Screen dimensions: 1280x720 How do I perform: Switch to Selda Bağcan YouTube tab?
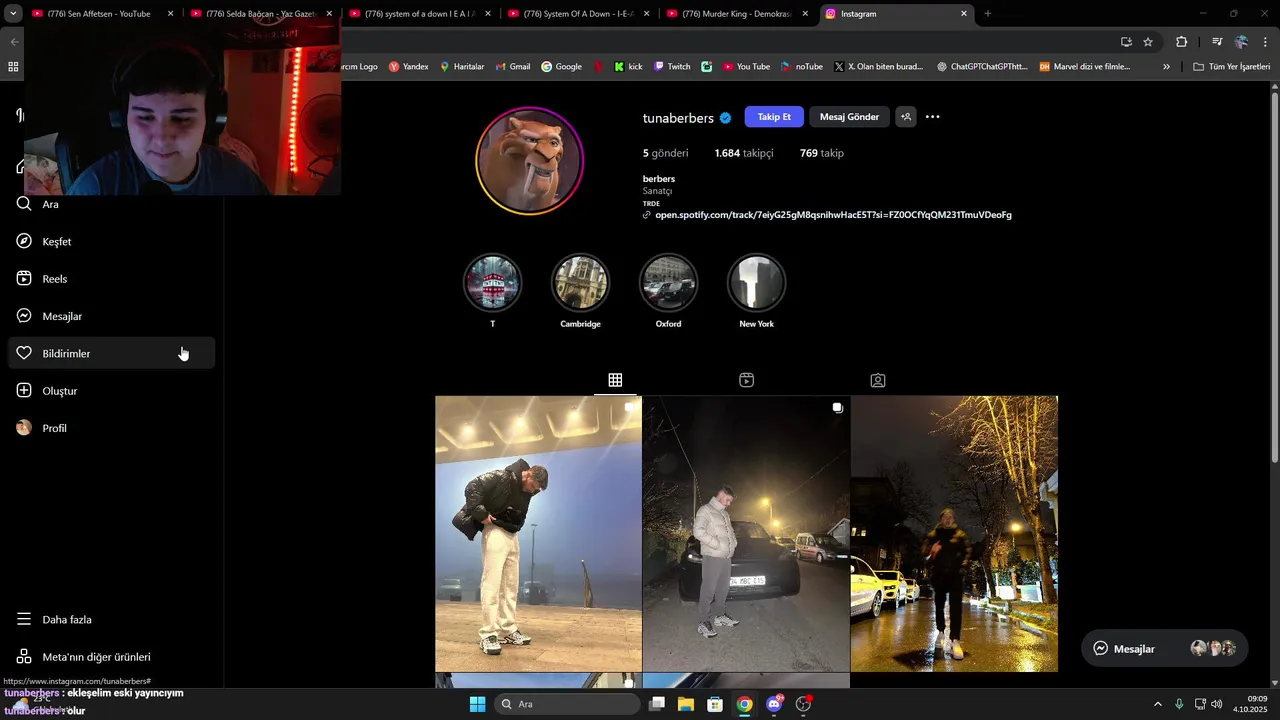click(260, 14)
